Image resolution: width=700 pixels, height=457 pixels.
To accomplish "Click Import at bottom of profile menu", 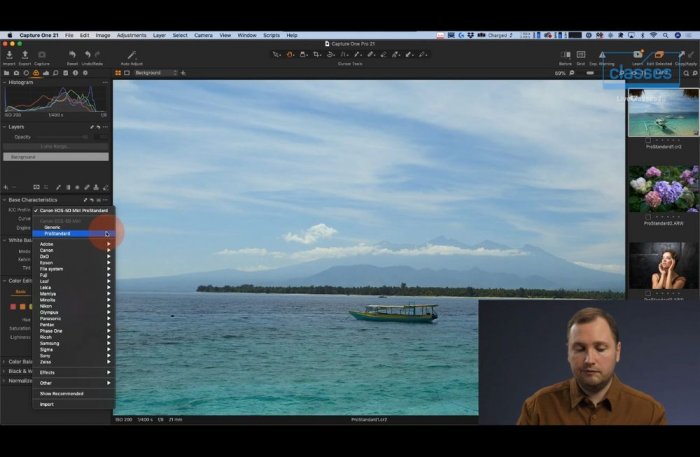I will (x=47, y=404).
